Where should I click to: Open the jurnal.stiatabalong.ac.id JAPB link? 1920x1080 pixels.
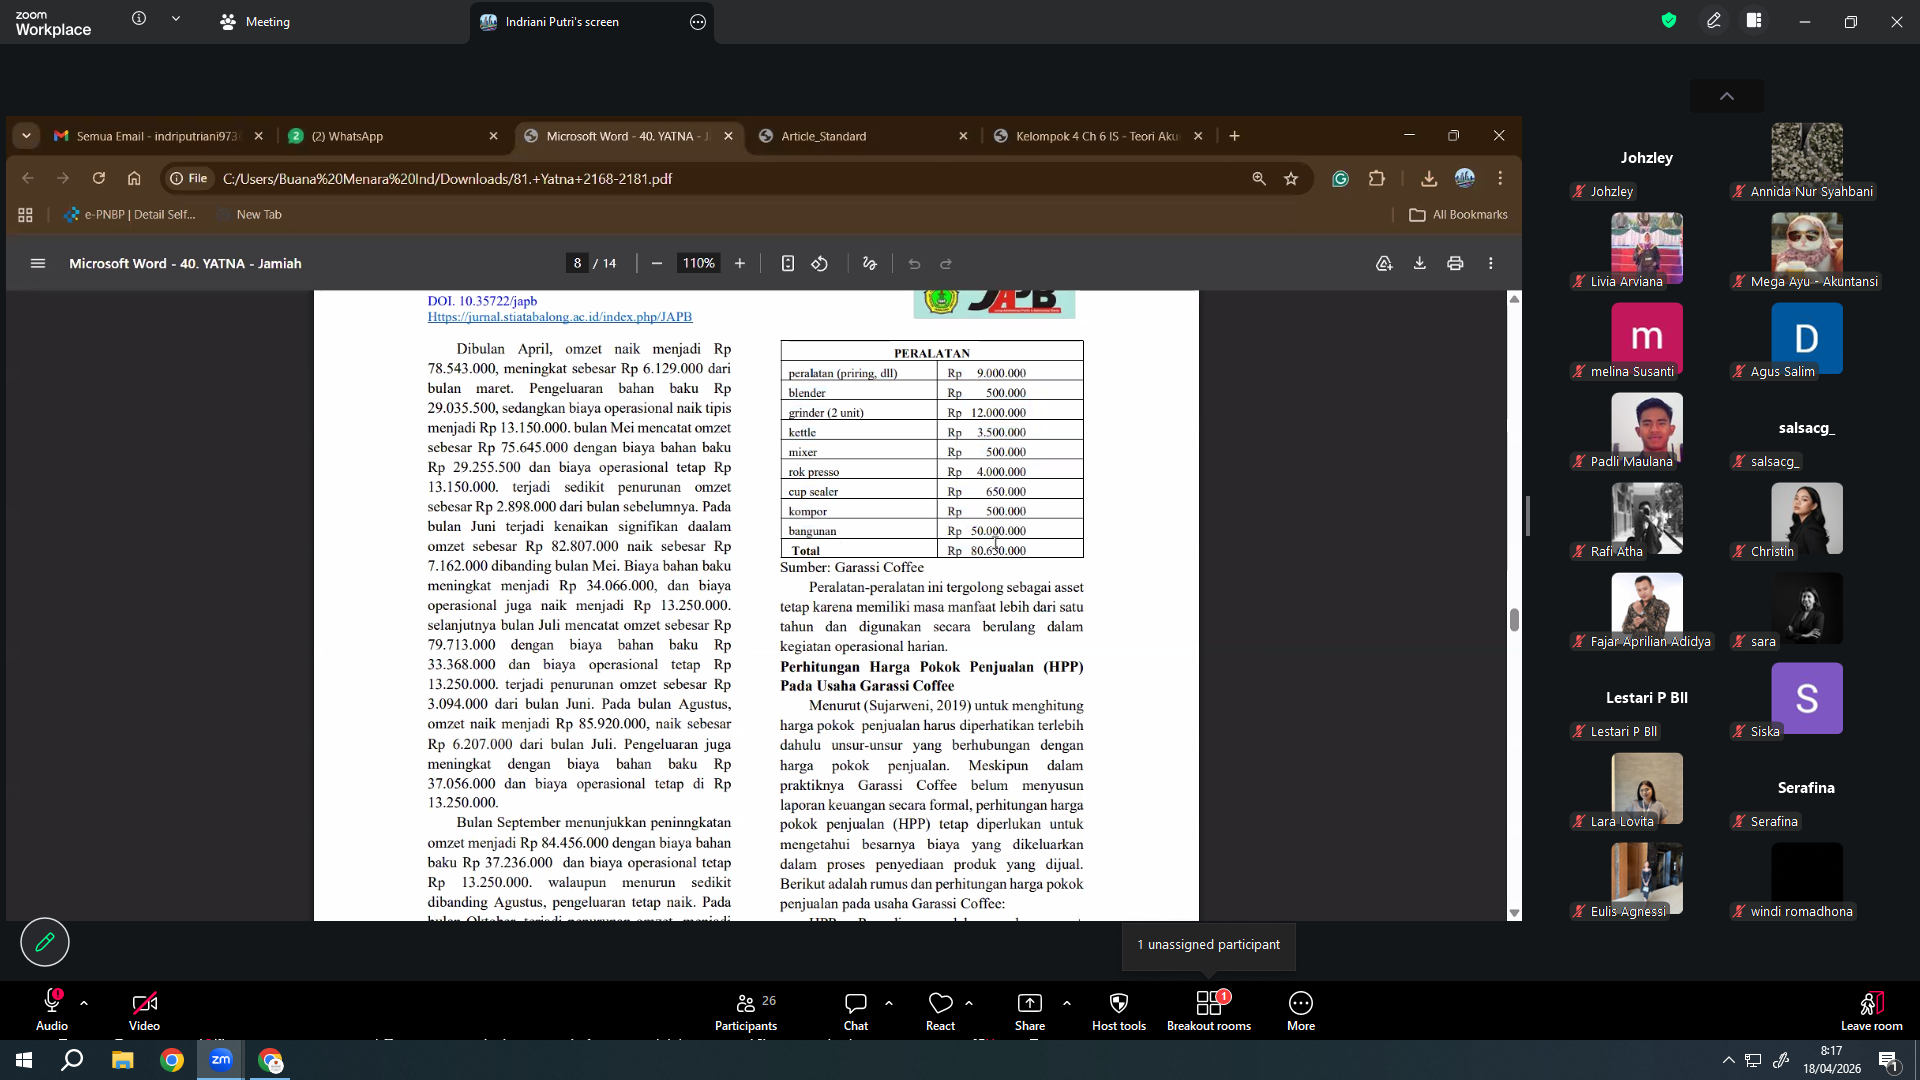560,317
